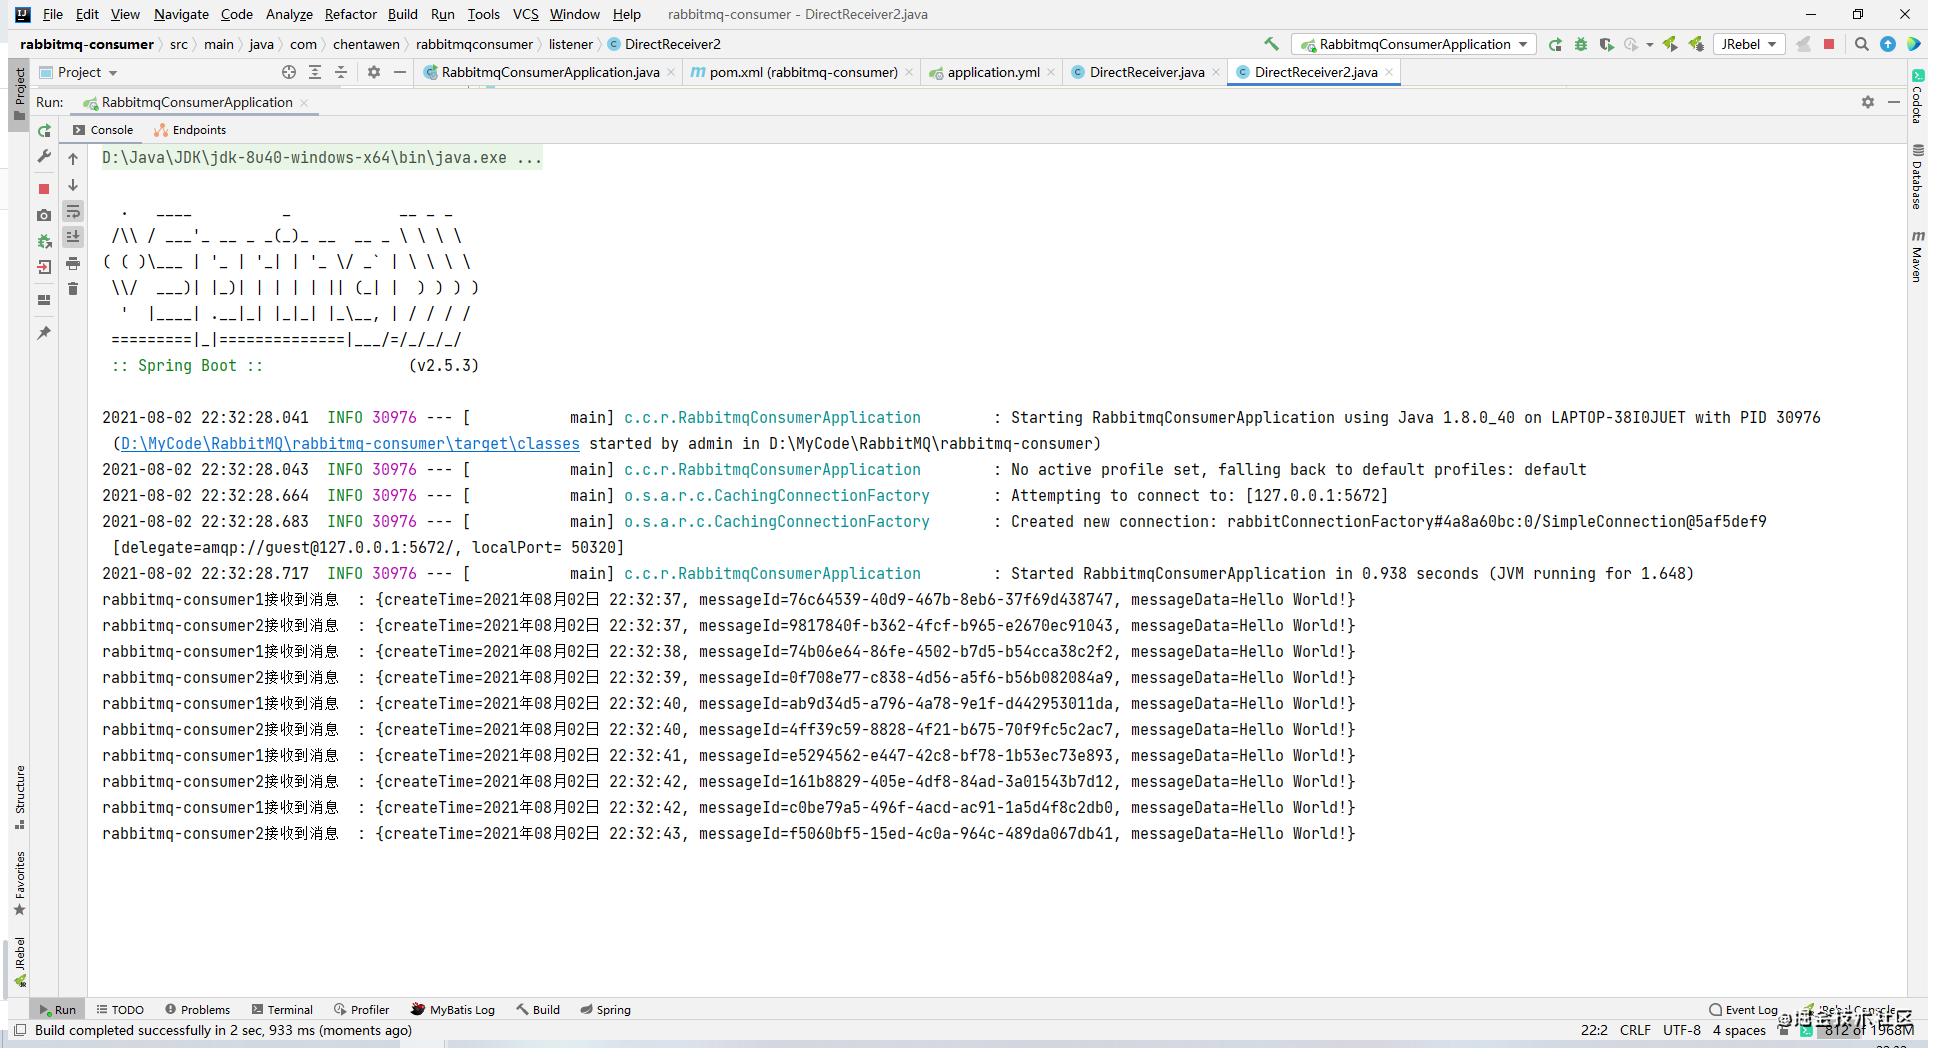This screenshot has height=1048, width=1936.
Task: Toggle the Database side panel
Action: (x=1917, y=177)
